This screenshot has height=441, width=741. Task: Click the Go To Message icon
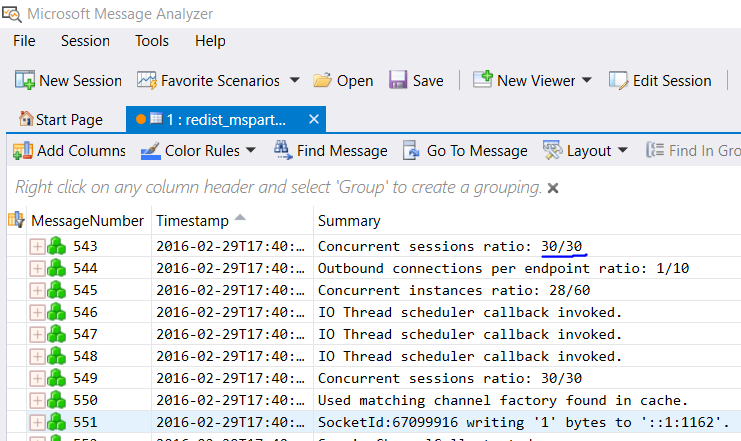(x=411, y=151)
